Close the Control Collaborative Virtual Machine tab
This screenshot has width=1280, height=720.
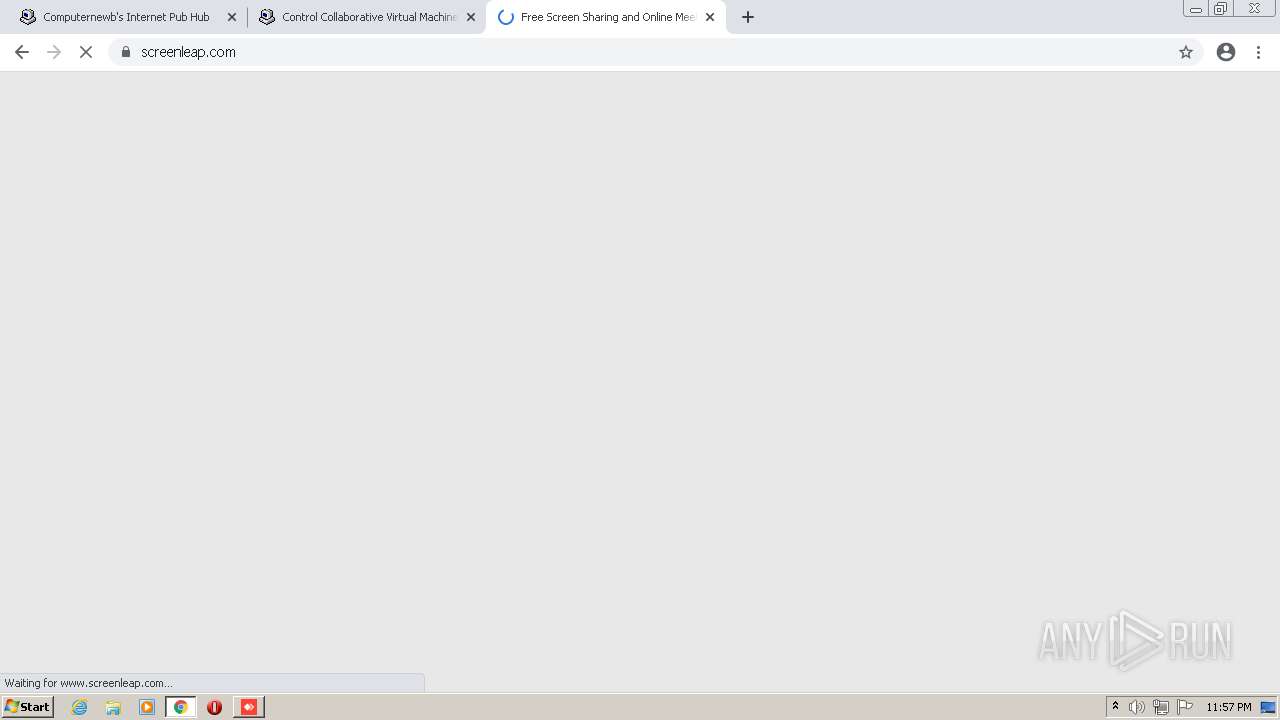pyautogui.click(x=471, y=17)
